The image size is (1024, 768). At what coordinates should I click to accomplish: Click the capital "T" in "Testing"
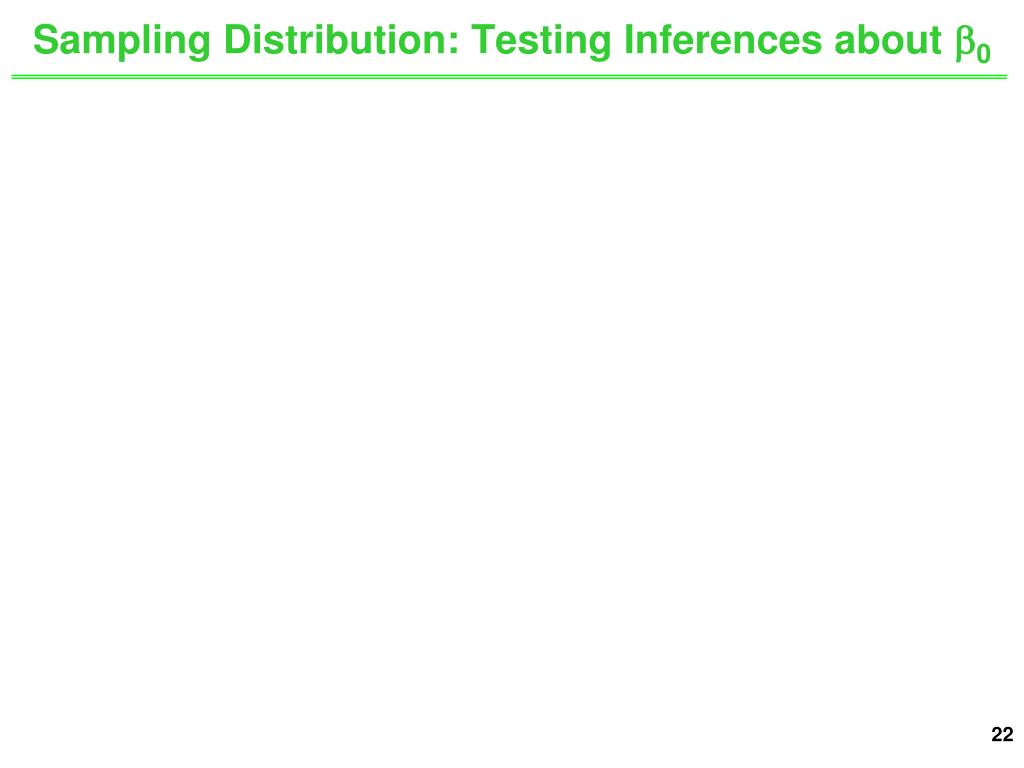pyautogui.click(x=483, y=40)
